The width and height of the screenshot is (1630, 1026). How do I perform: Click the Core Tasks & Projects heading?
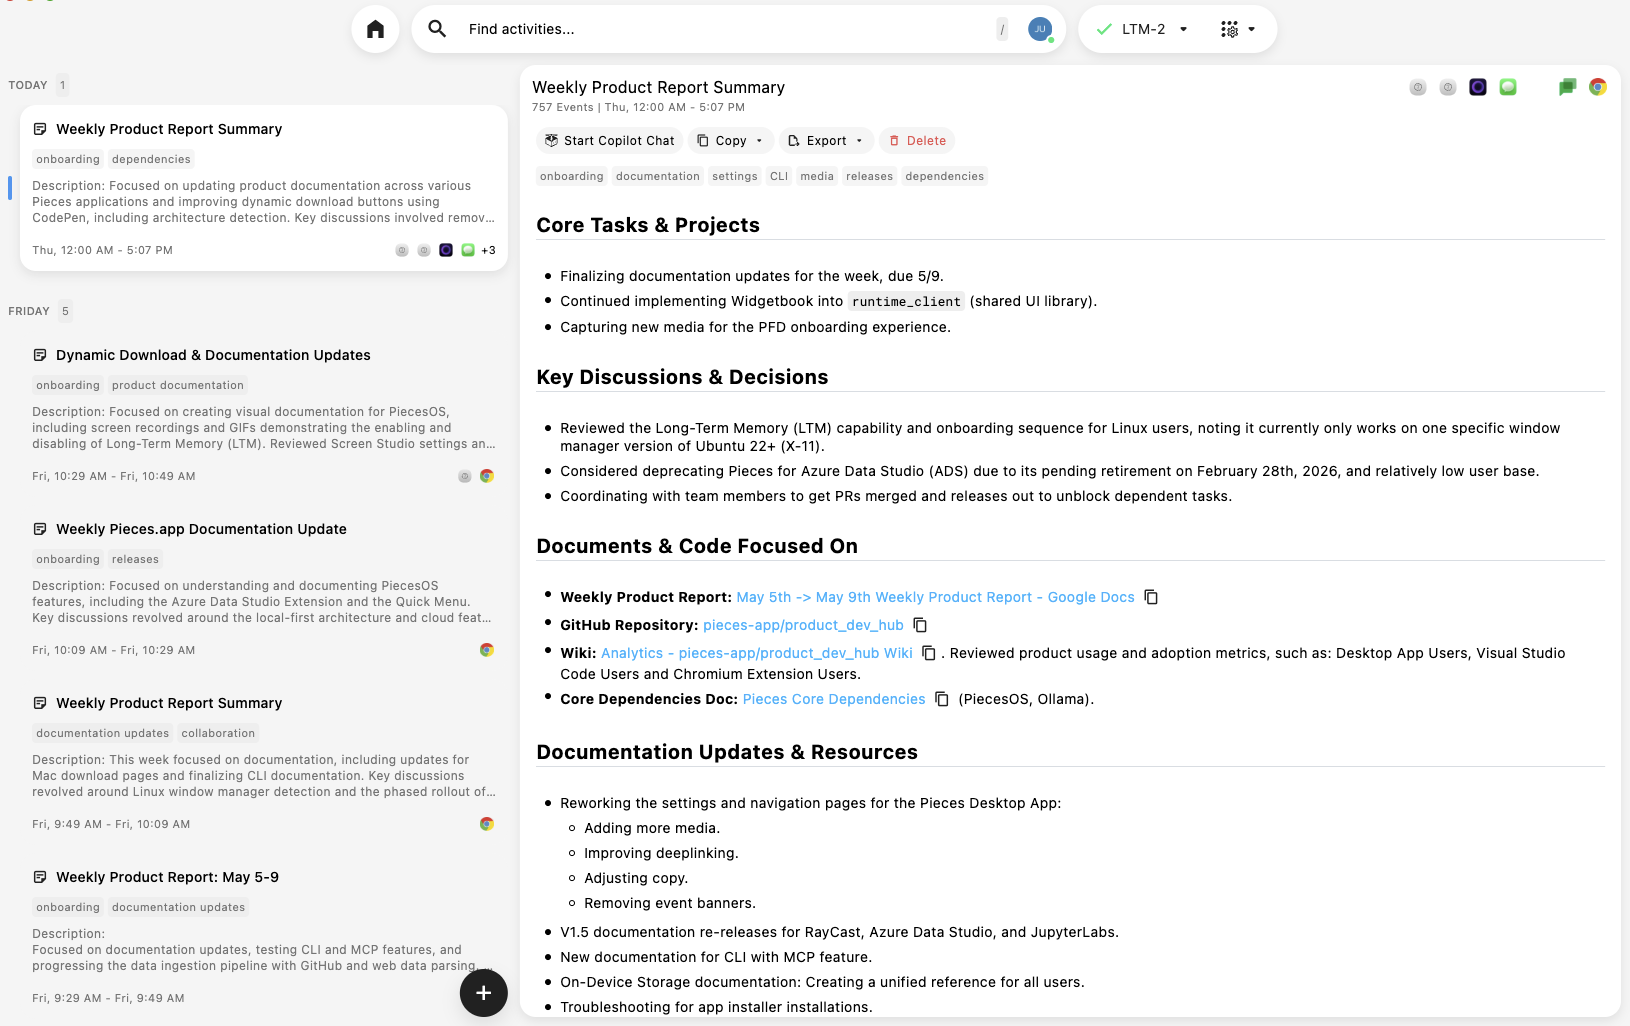click(x=648, y=225)
